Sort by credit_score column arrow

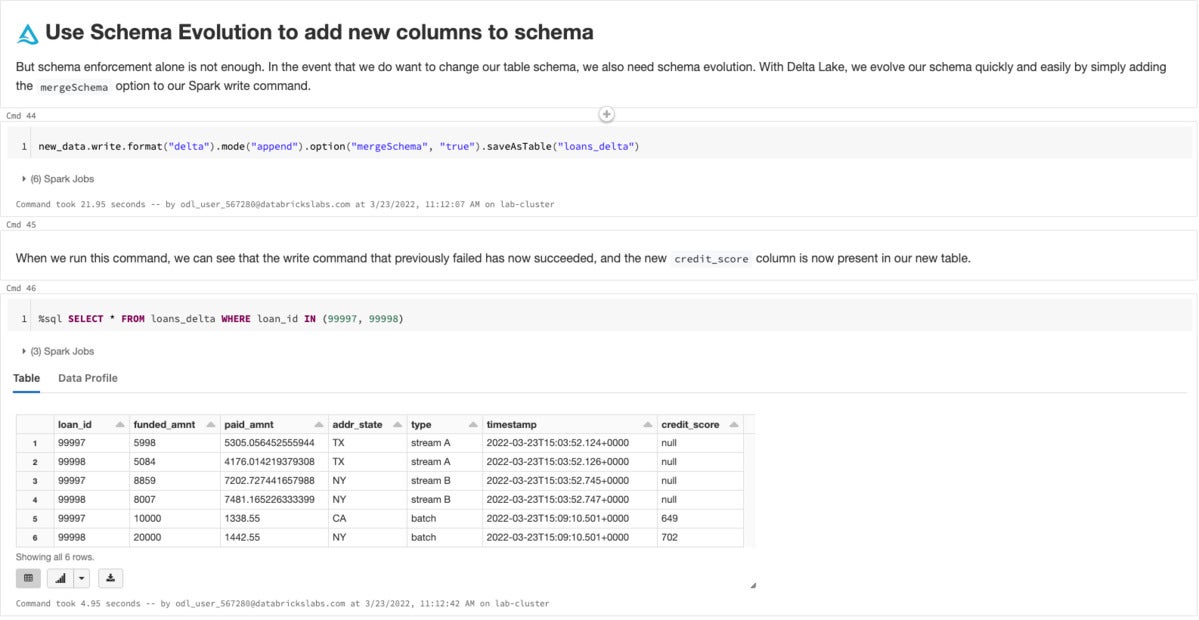734,424
